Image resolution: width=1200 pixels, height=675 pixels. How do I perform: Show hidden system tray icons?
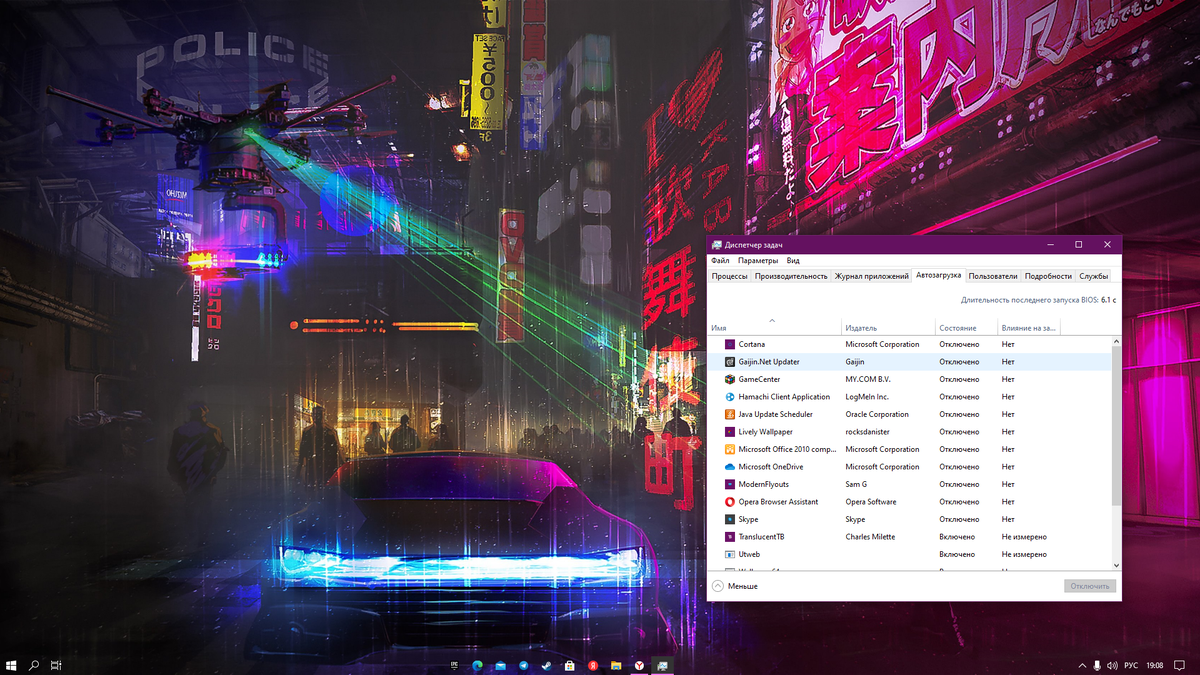[1081, 665]
